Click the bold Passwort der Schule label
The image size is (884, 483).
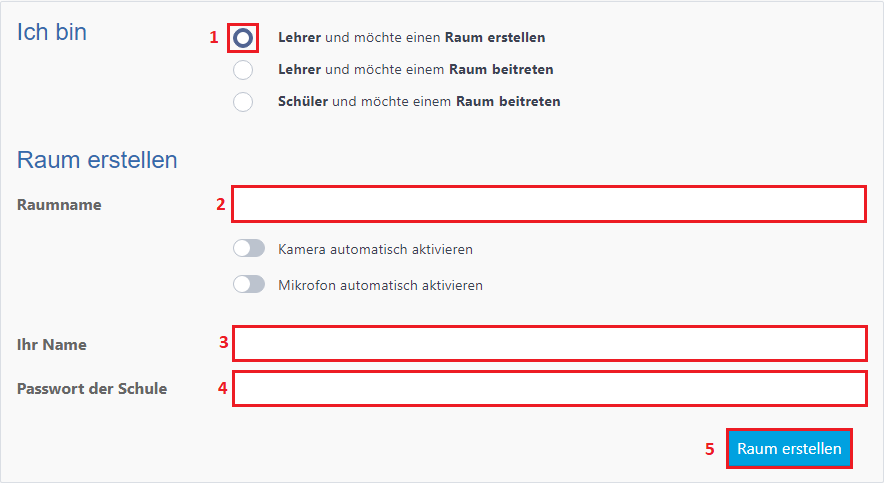tap(92, 389)
